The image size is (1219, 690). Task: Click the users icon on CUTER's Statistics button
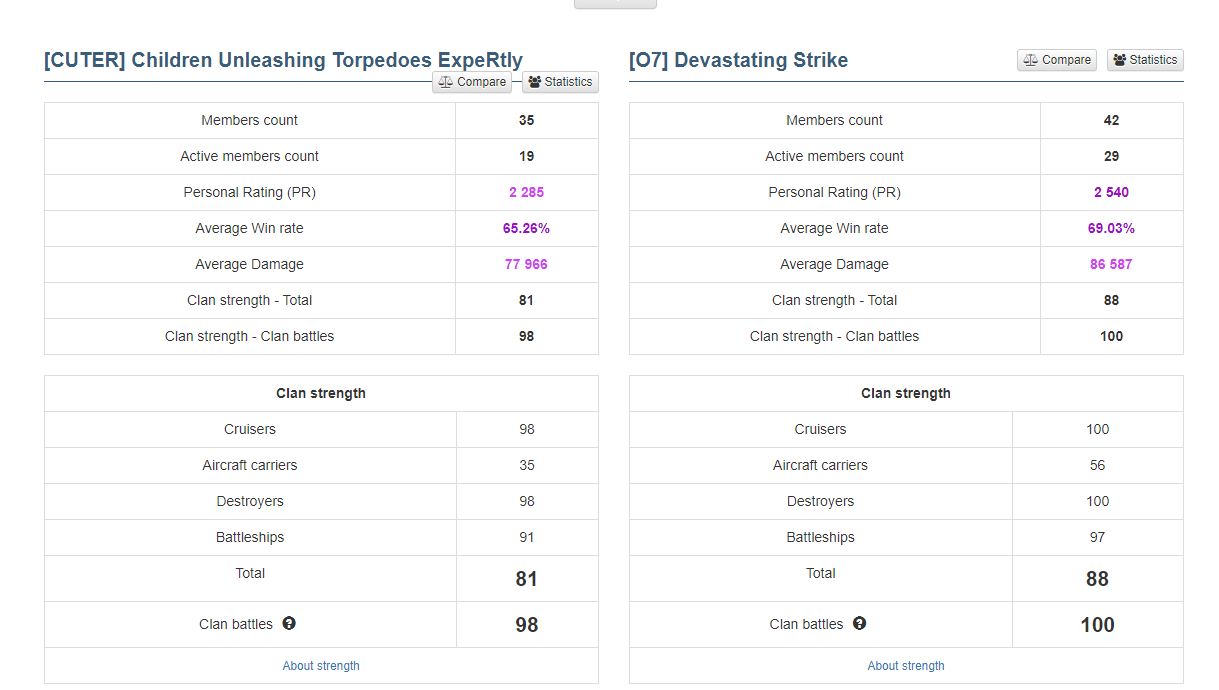pos(535,82)
